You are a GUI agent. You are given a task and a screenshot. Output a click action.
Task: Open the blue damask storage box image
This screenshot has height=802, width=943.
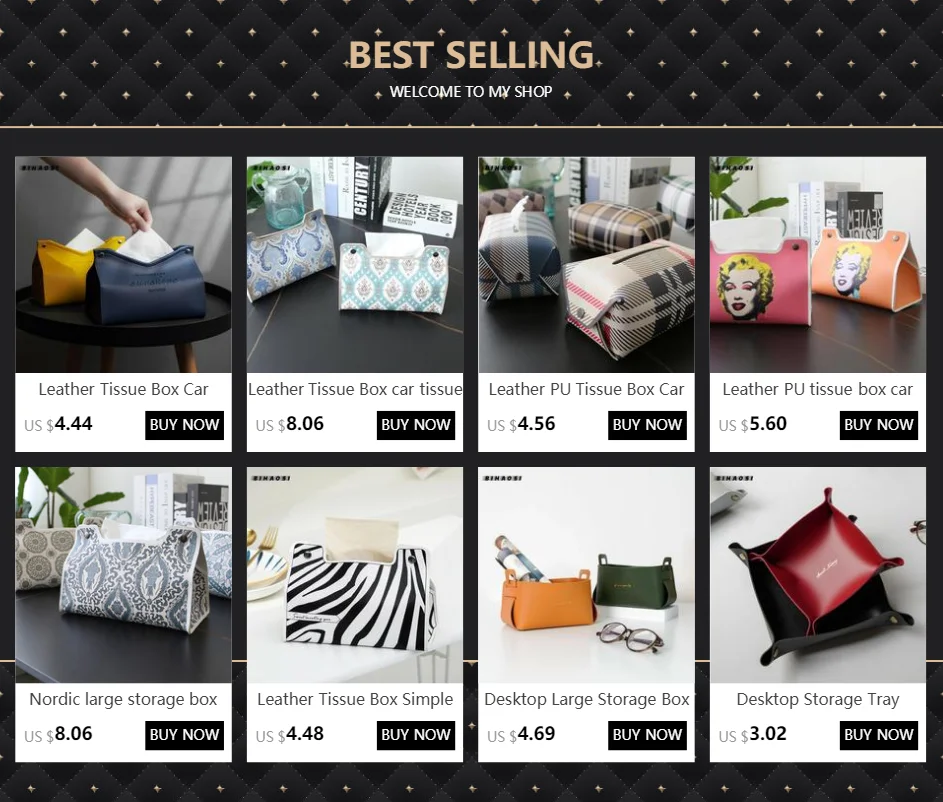click(123, 575)
